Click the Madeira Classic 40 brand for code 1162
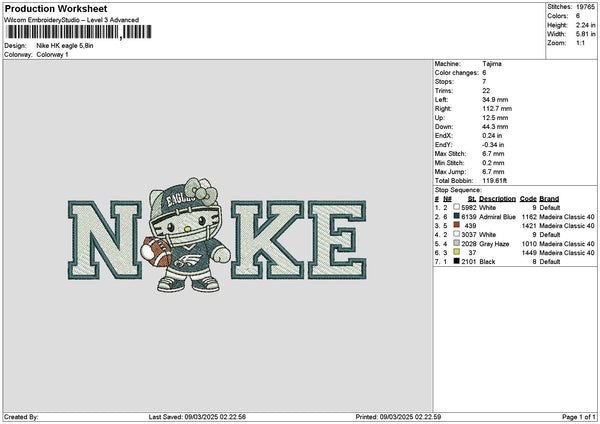 [567, 217]
